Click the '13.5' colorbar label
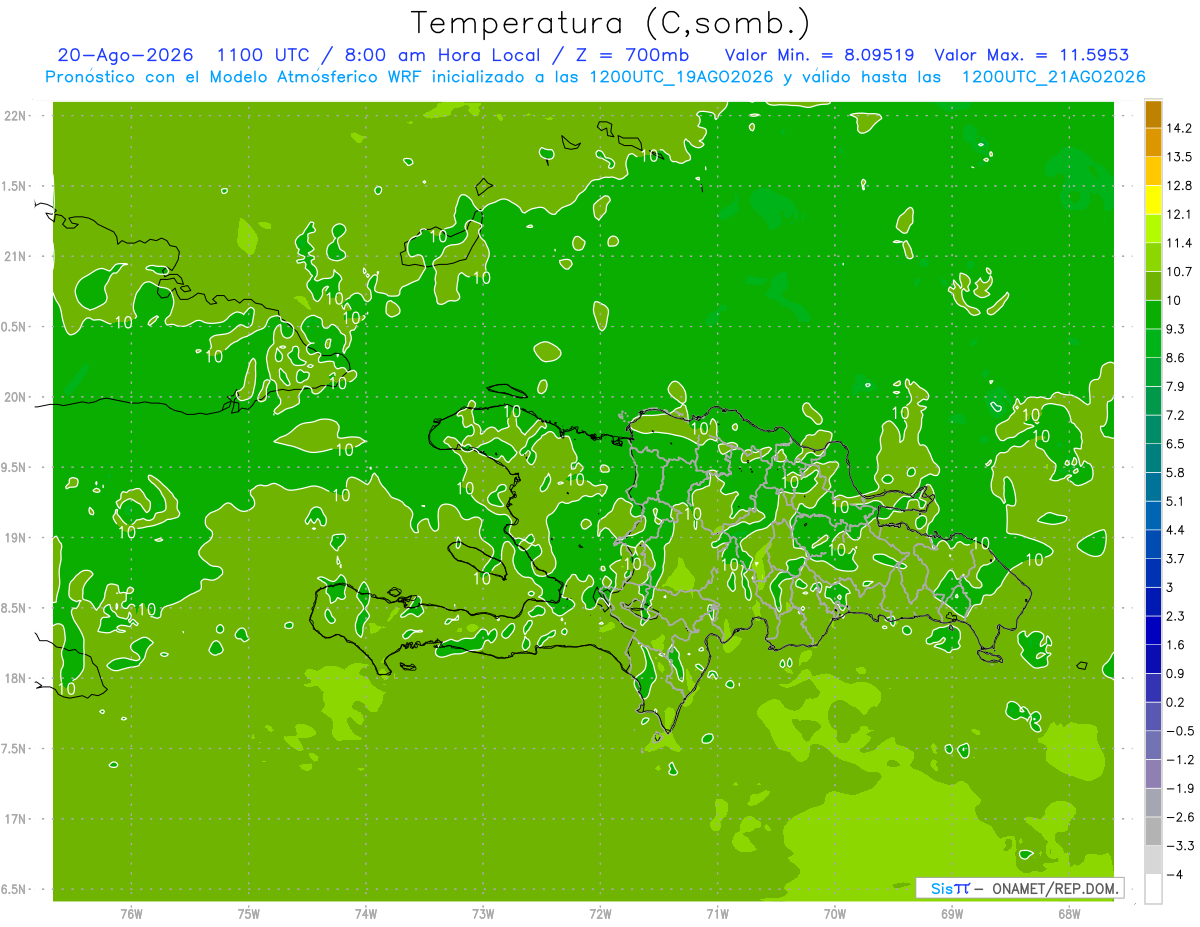The image size is (1200, 927). point(1179,157)
